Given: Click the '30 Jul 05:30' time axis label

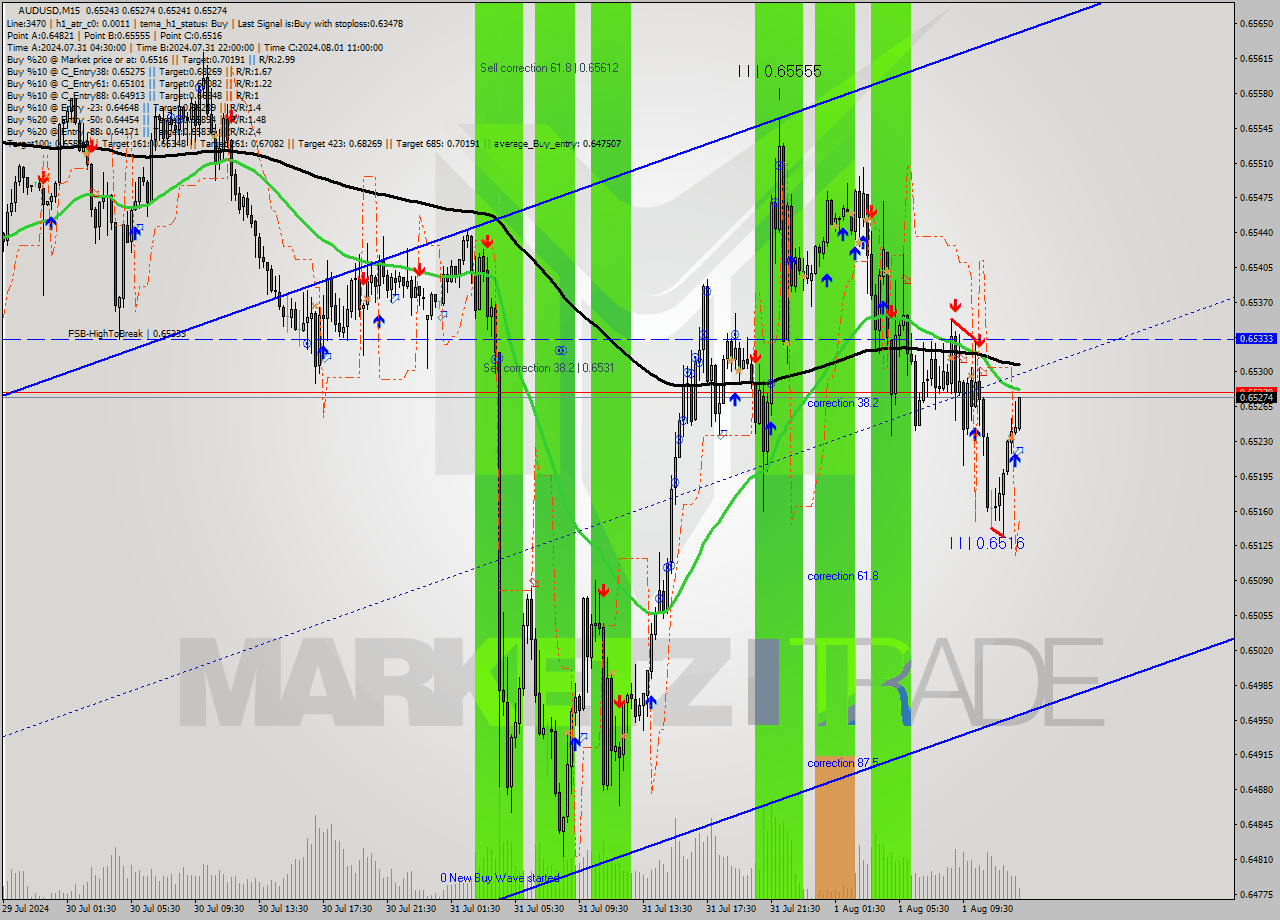Looking at the screenshot, I should pyautogui.click(x=154, y=909).
